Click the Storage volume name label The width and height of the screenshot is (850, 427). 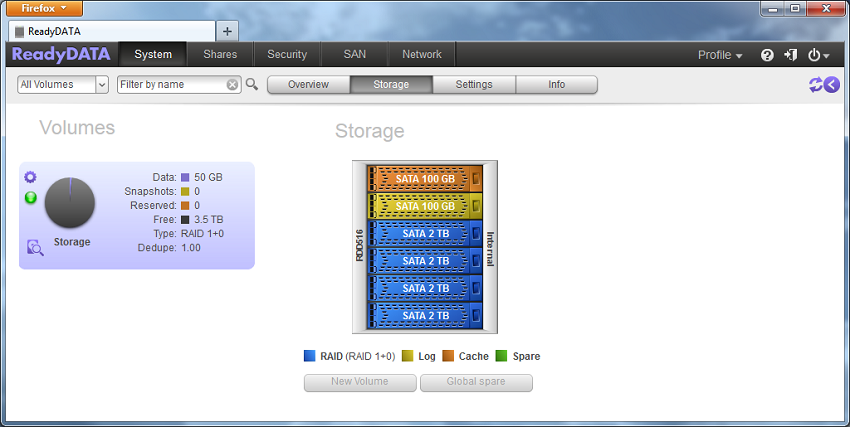point(72,242)
